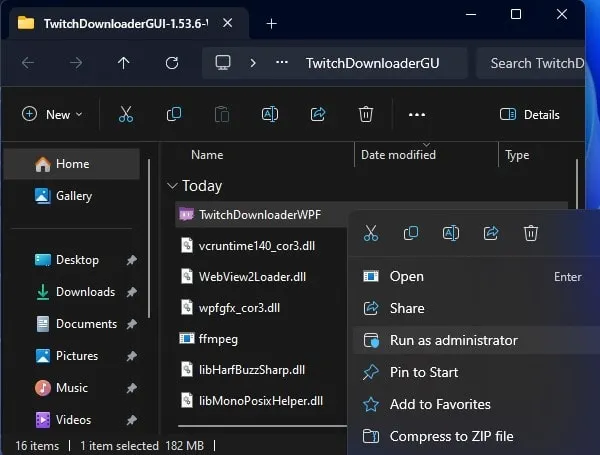
Task: Open a new tab with the plus button
Action: coord(271,24)
